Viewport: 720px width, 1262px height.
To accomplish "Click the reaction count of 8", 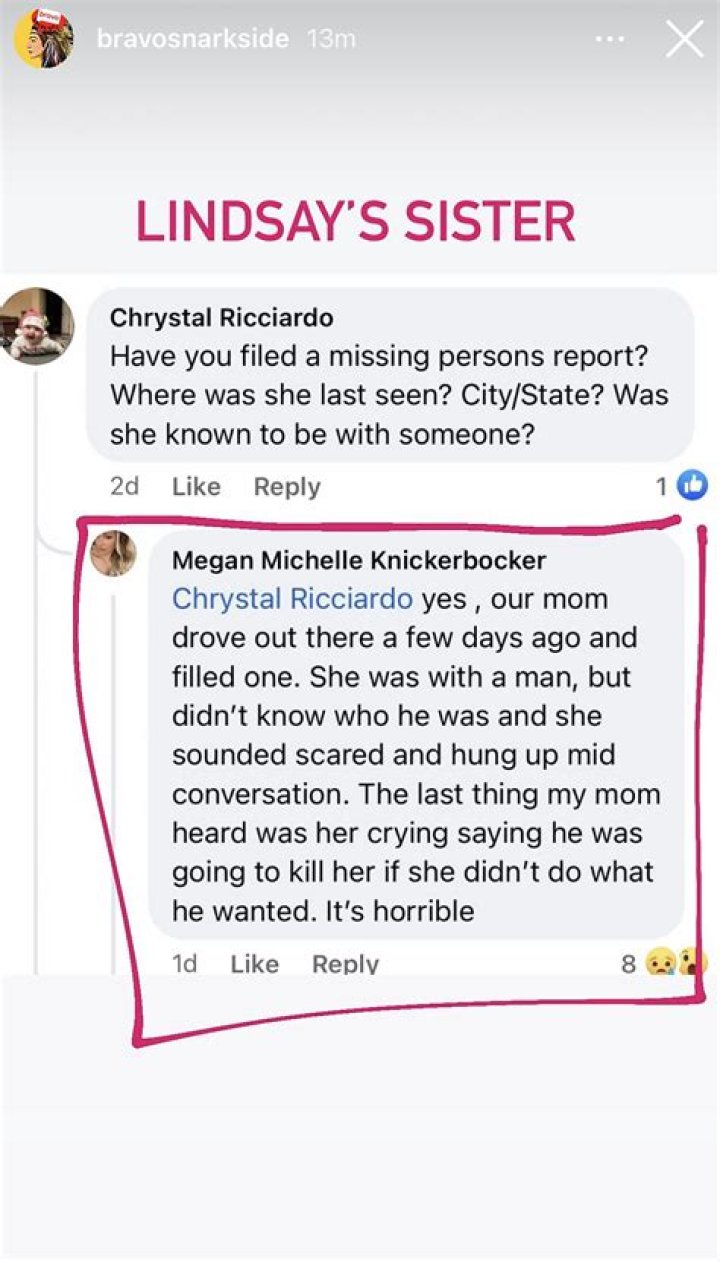I will click(628, 963).
